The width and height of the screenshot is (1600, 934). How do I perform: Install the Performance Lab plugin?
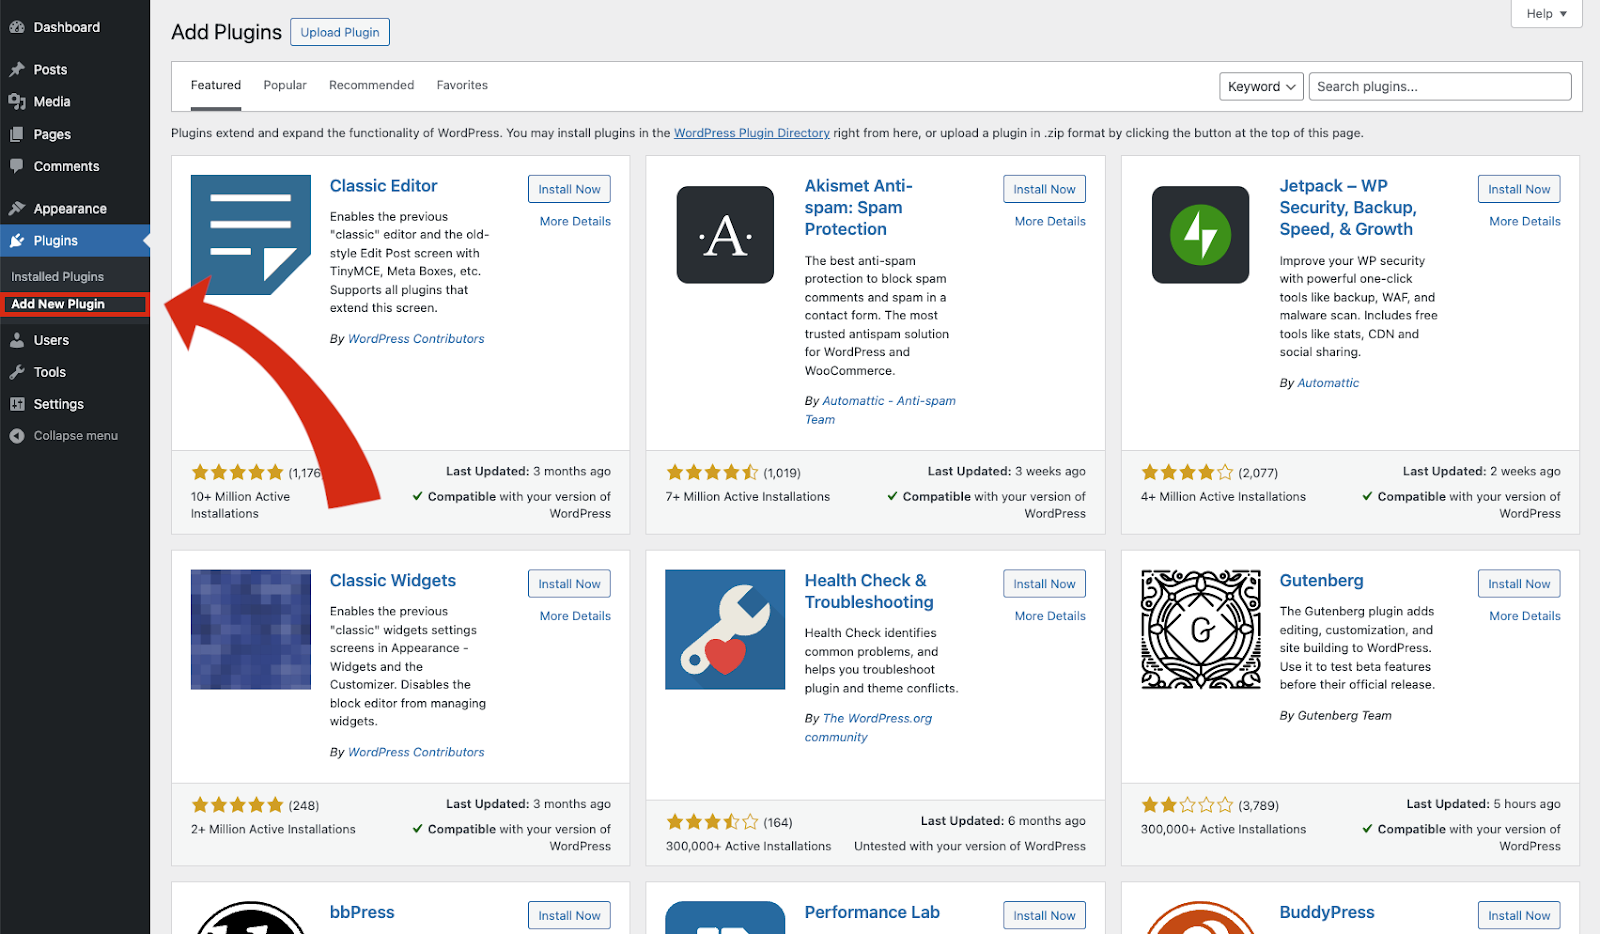point(1044,915)
